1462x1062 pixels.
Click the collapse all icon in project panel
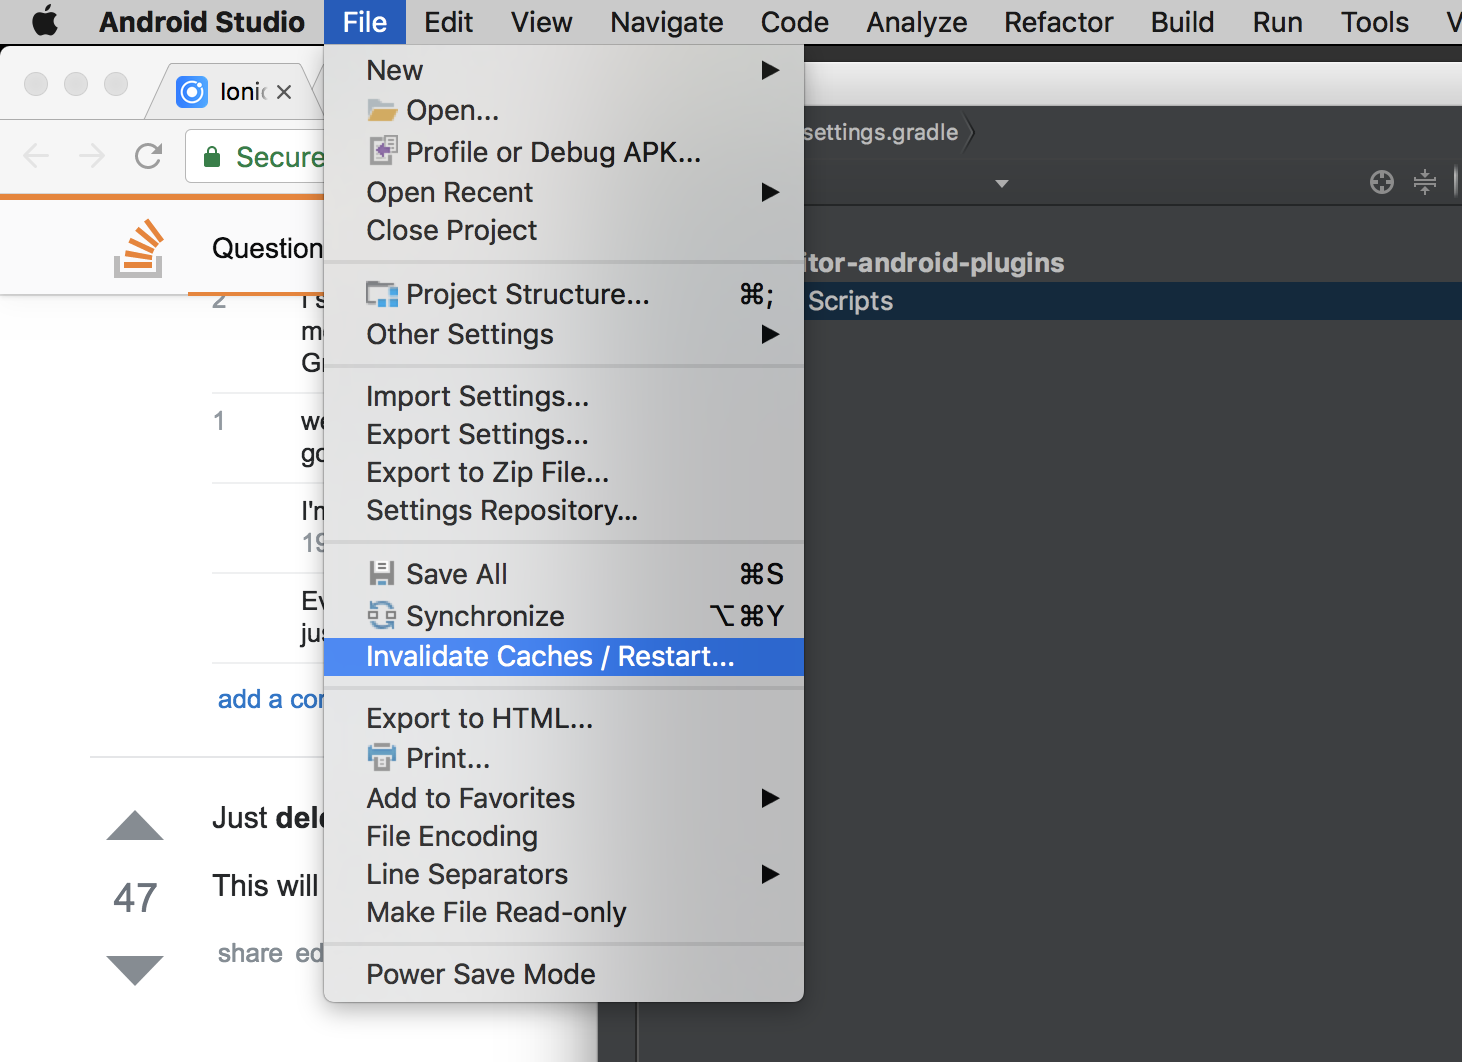1424,182
